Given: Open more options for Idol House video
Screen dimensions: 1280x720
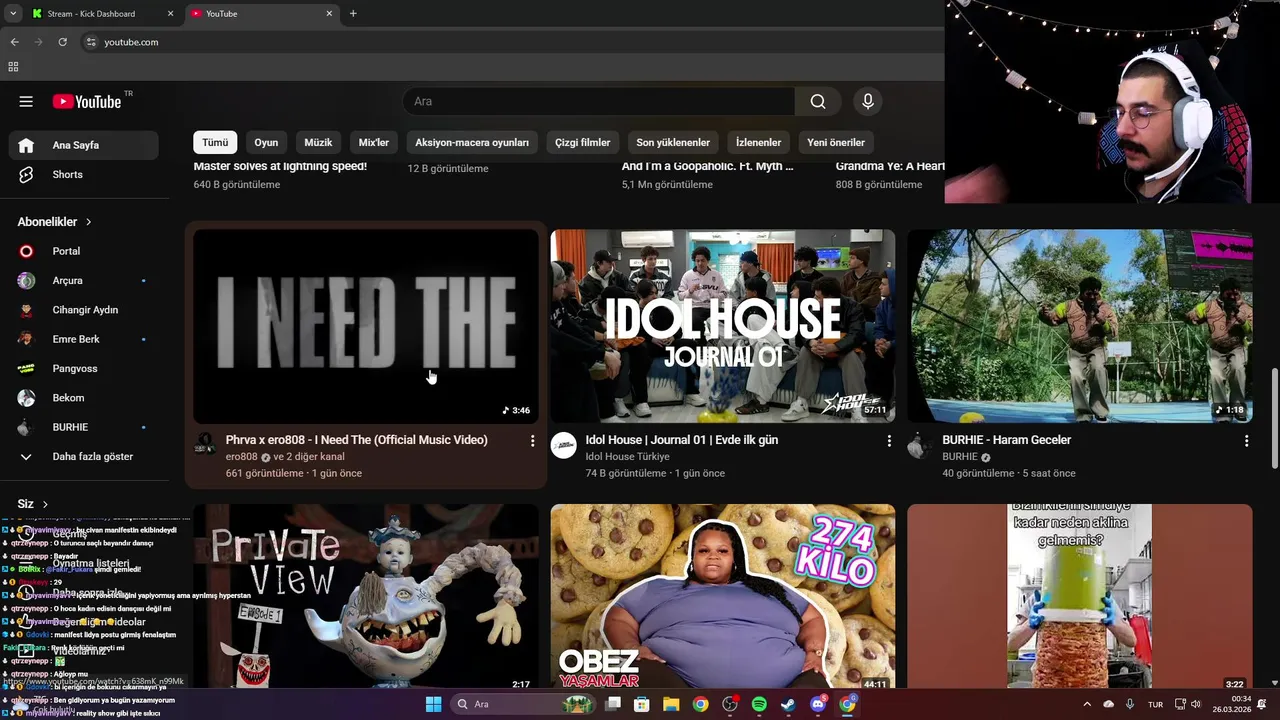Looking at the screenshot, I should point(889,441).
